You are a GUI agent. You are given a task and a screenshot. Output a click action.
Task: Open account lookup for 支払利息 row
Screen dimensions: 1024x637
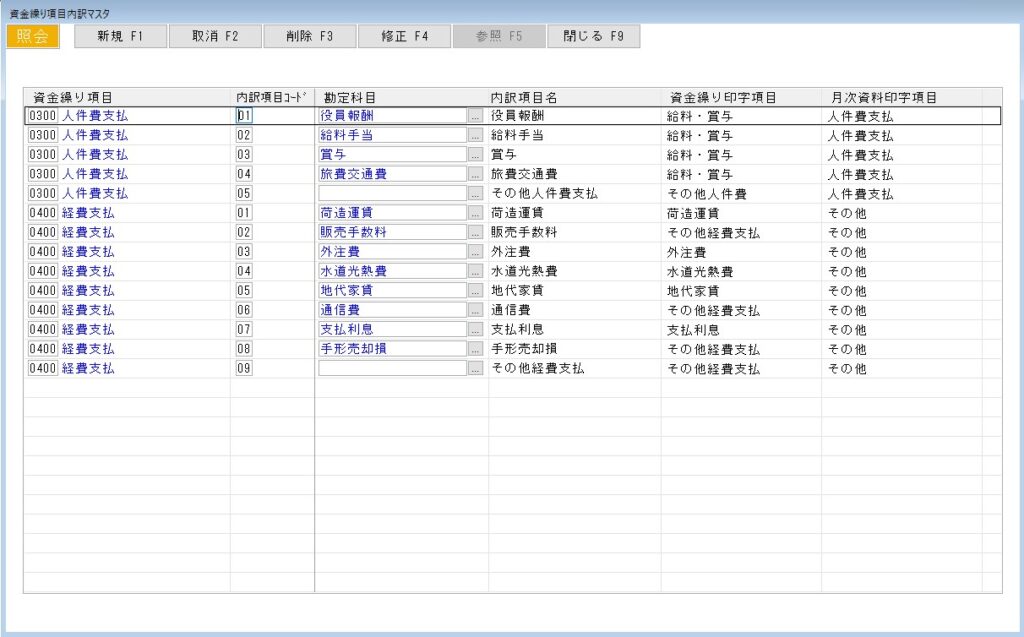(x=475, y=329)
